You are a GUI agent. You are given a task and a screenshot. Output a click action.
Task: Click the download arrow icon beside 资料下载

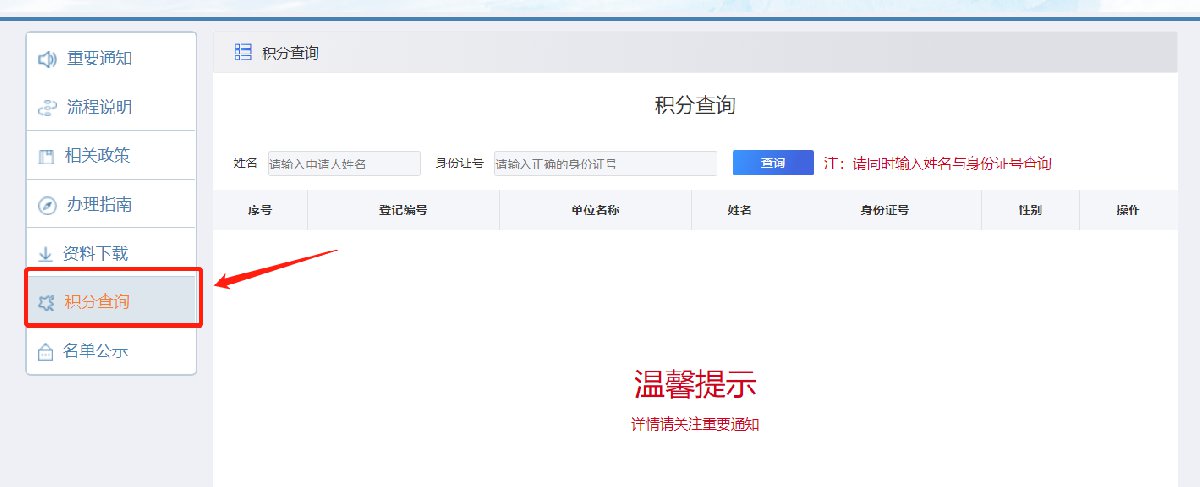(45, 254)
